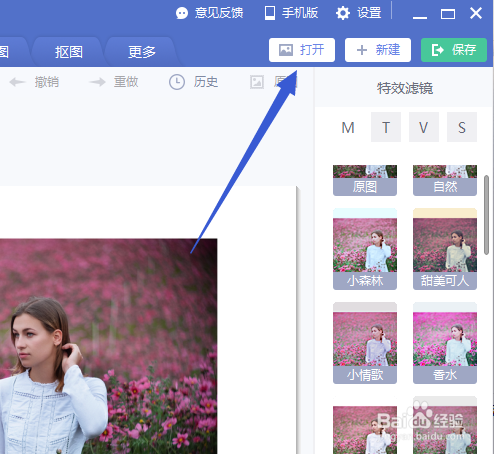Save the picture with 保存 button
Viewport: 494px width, 454px height.
454,50
